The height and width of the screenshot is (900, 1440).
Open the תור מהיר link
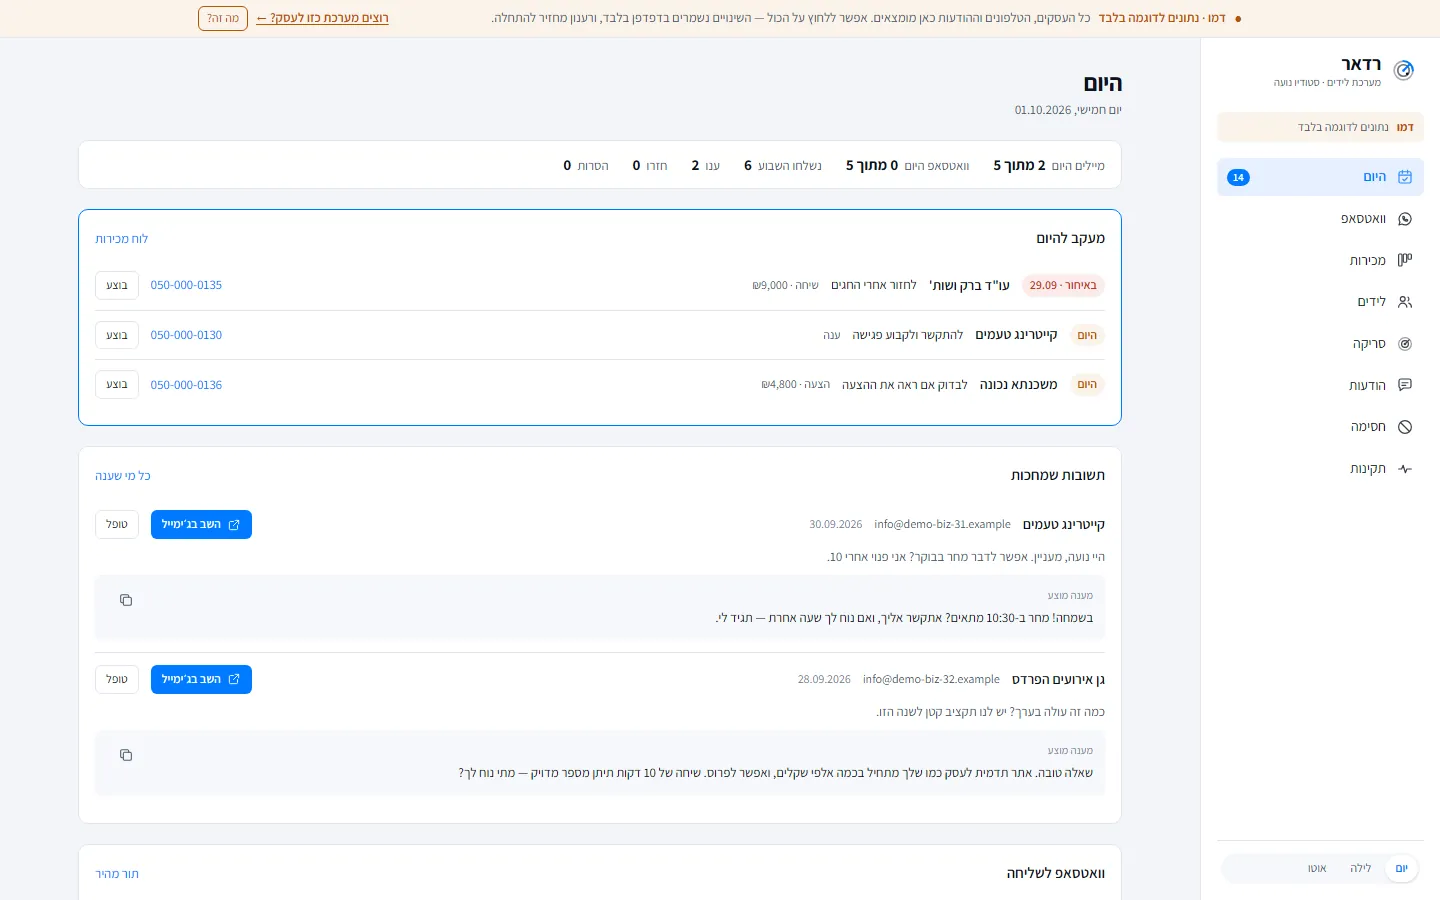[x=117, y=874]
